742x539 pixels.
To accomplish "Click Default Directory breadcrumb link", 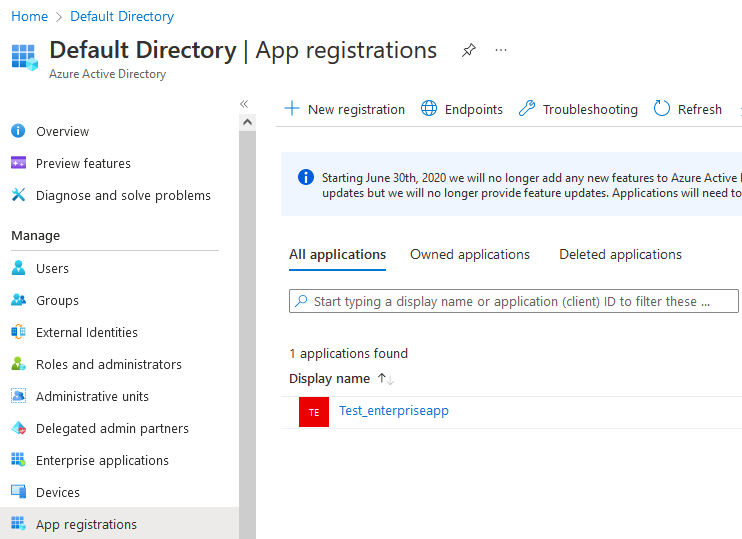I will pyautogui.click(x=122, y=16).
